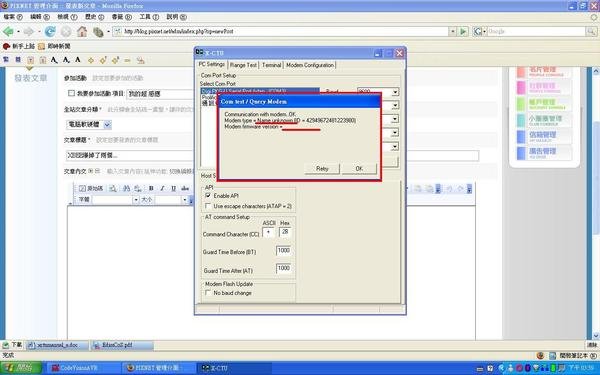
Task: Click the Firefox forward arrow
Action: pos(29,31)
